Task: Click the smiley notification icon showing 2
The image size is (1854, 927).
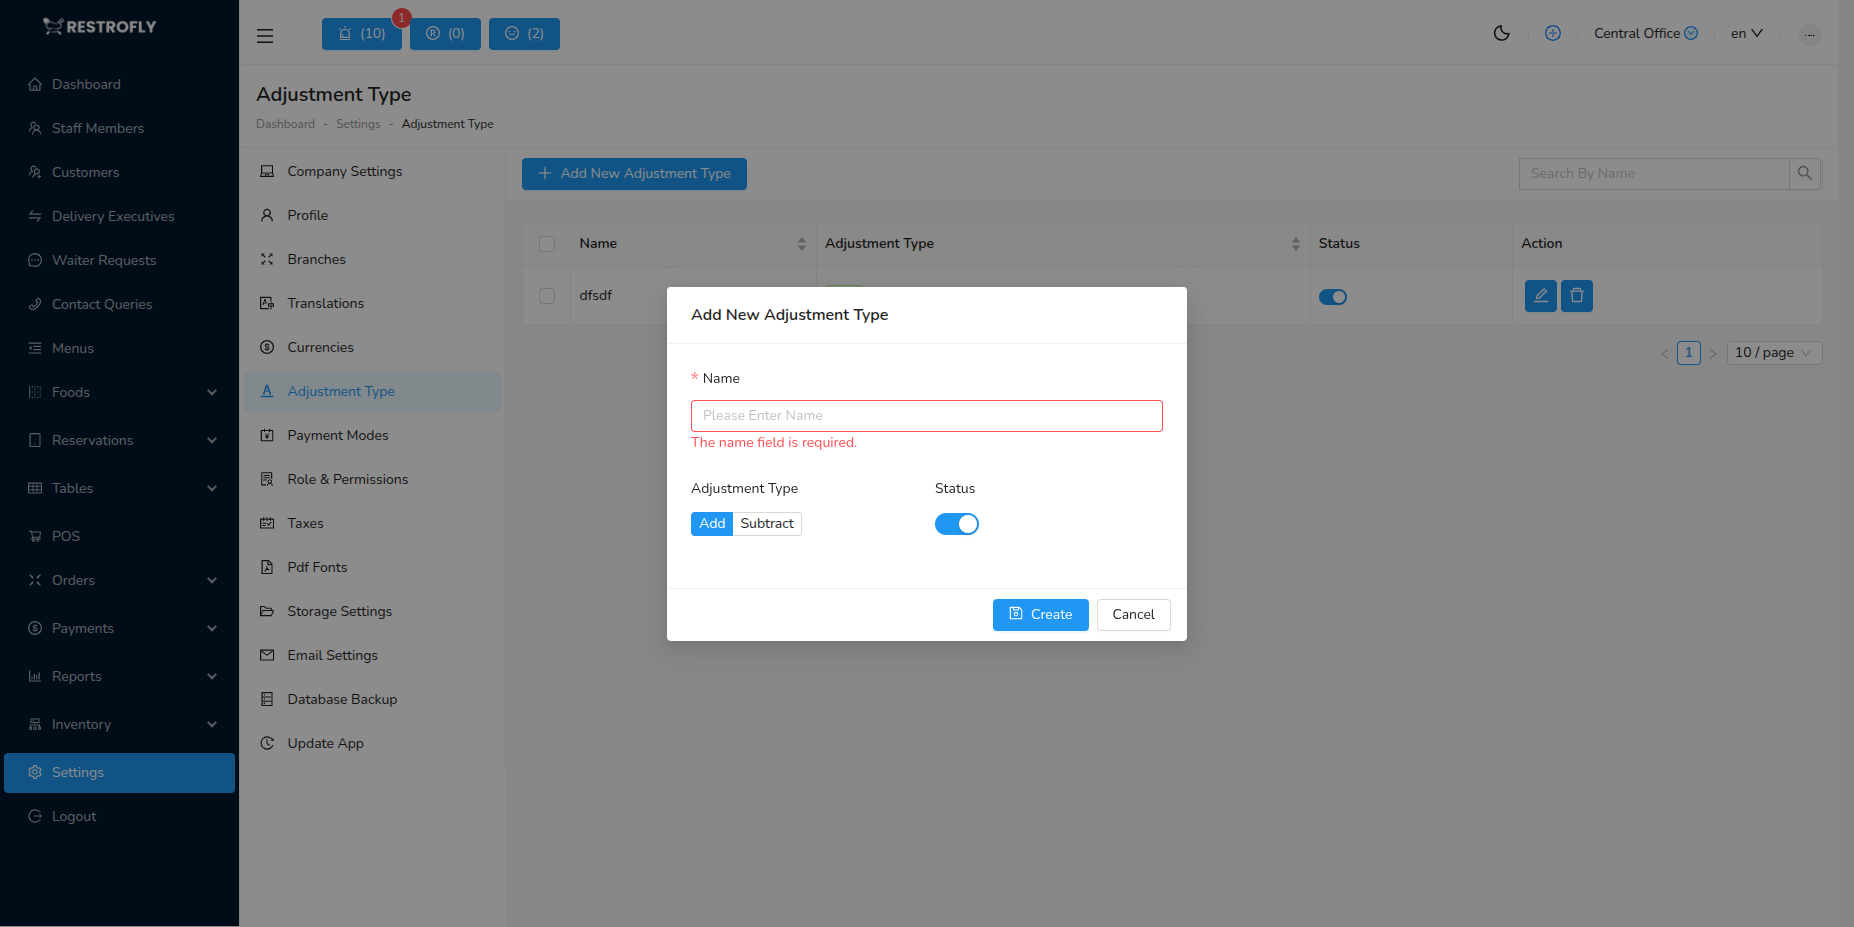Action: (524, 33)
